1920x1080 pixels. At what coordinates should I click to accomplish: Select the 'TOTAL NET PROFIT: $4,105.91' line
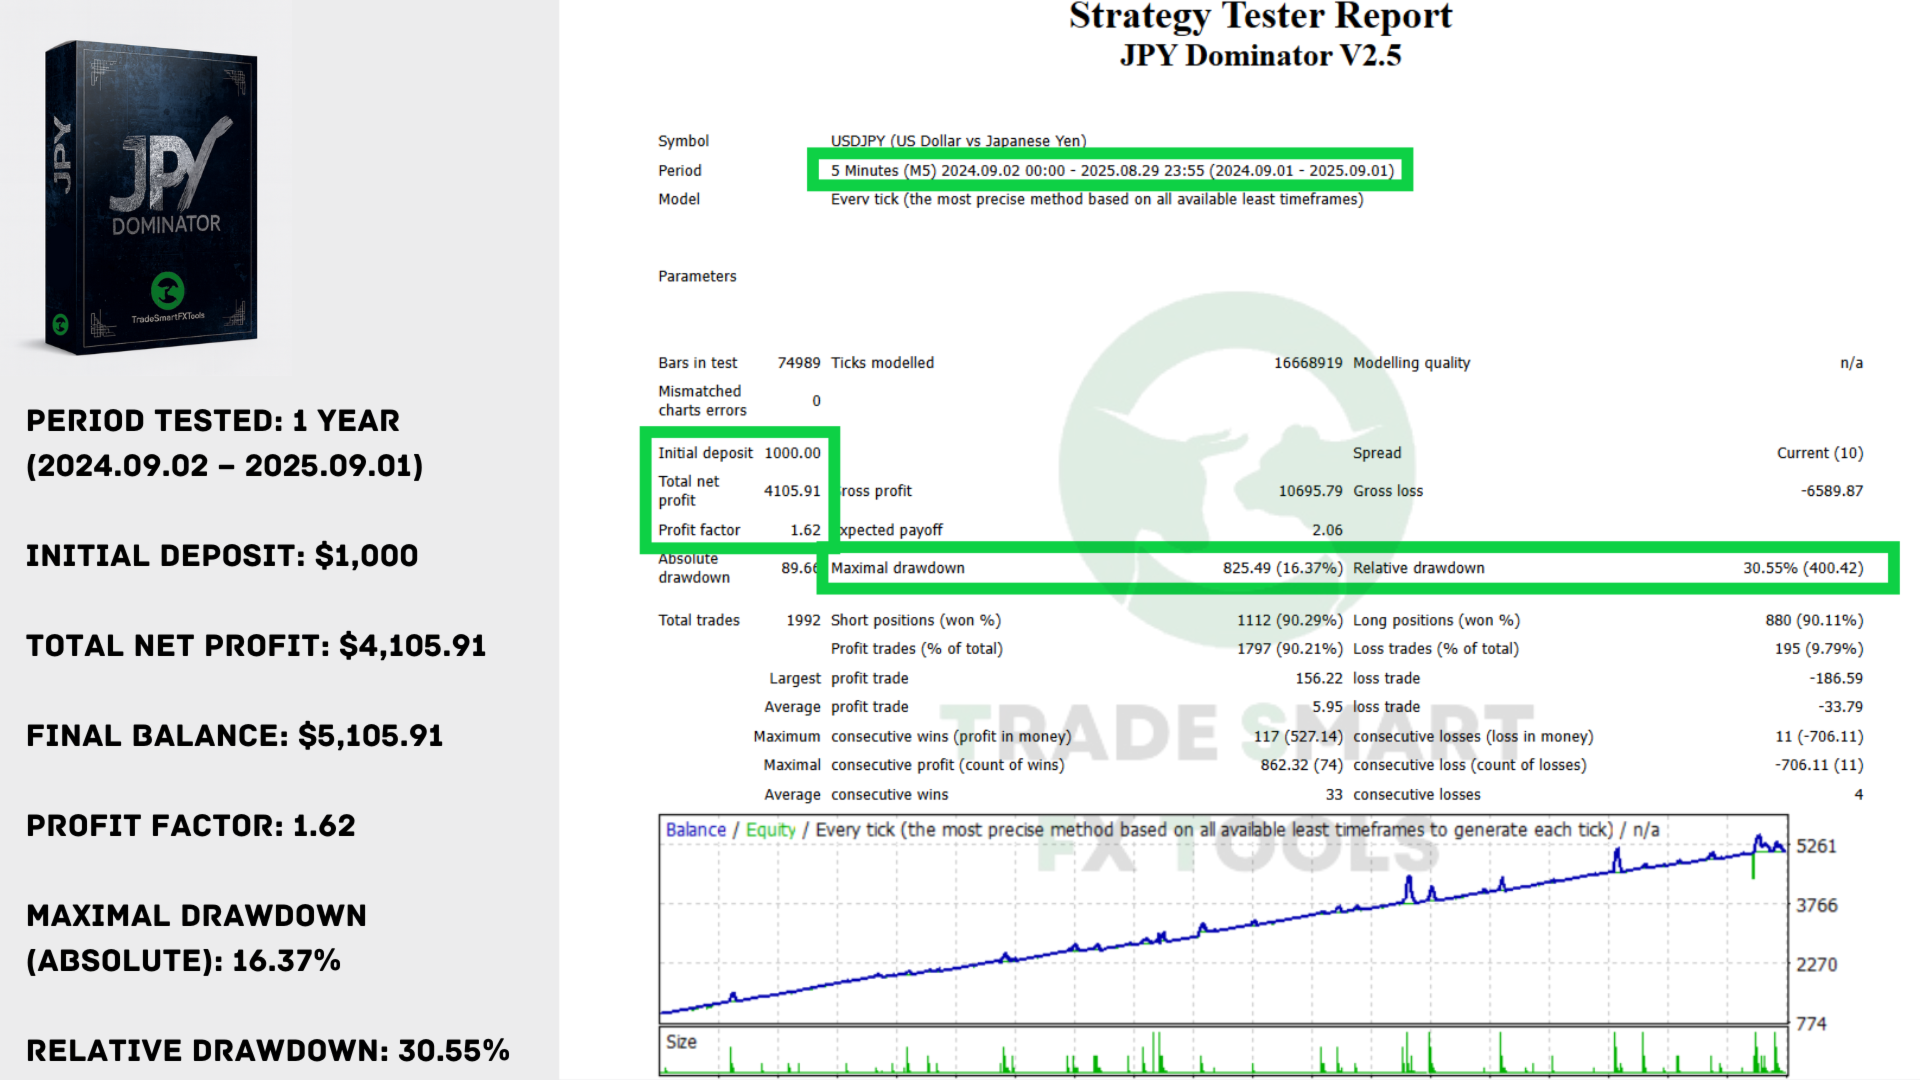[x=256, y=646]
